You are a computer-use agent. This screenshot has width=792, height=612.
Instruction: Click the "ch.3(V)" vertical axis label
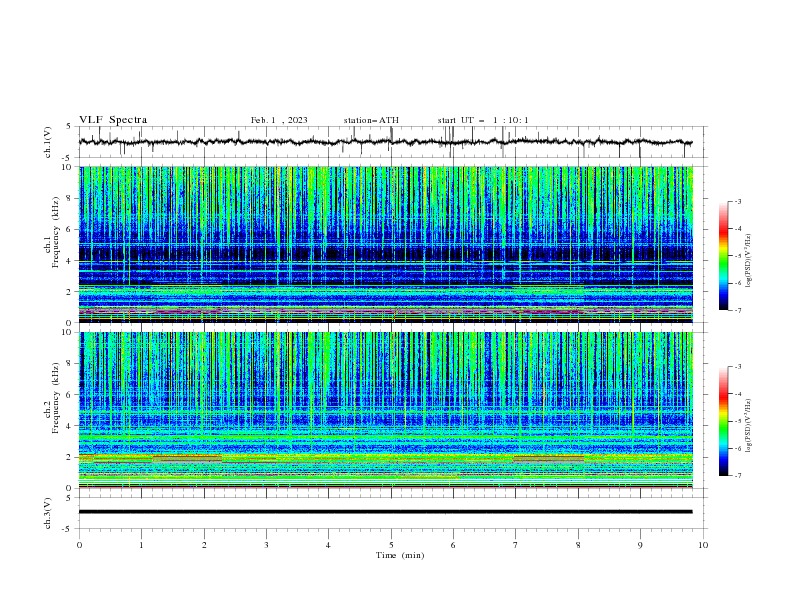48,513
